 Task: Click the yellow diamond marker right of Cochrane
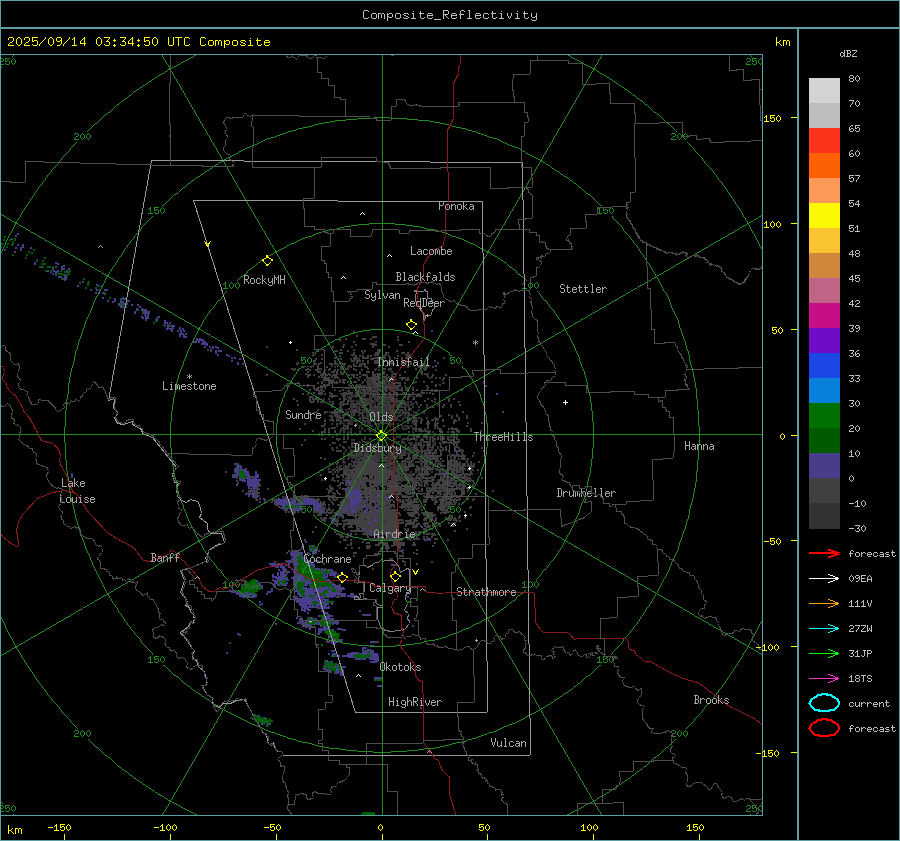pyautogui.click(x=343, y=578)
